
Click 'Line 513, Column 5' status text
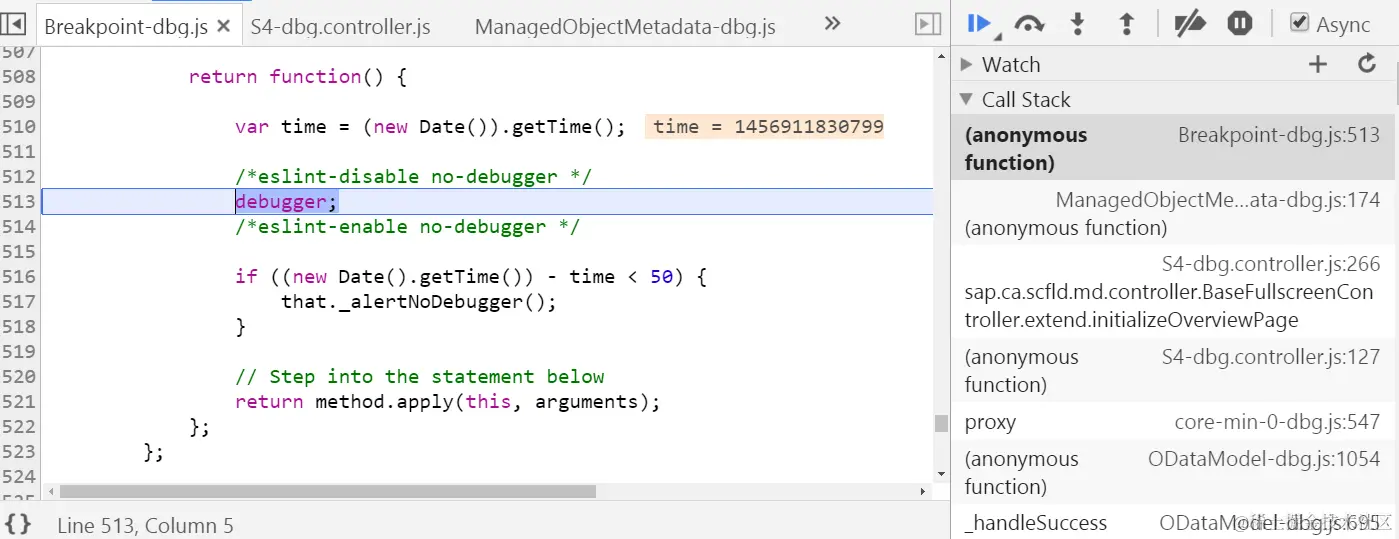[145, 525]
